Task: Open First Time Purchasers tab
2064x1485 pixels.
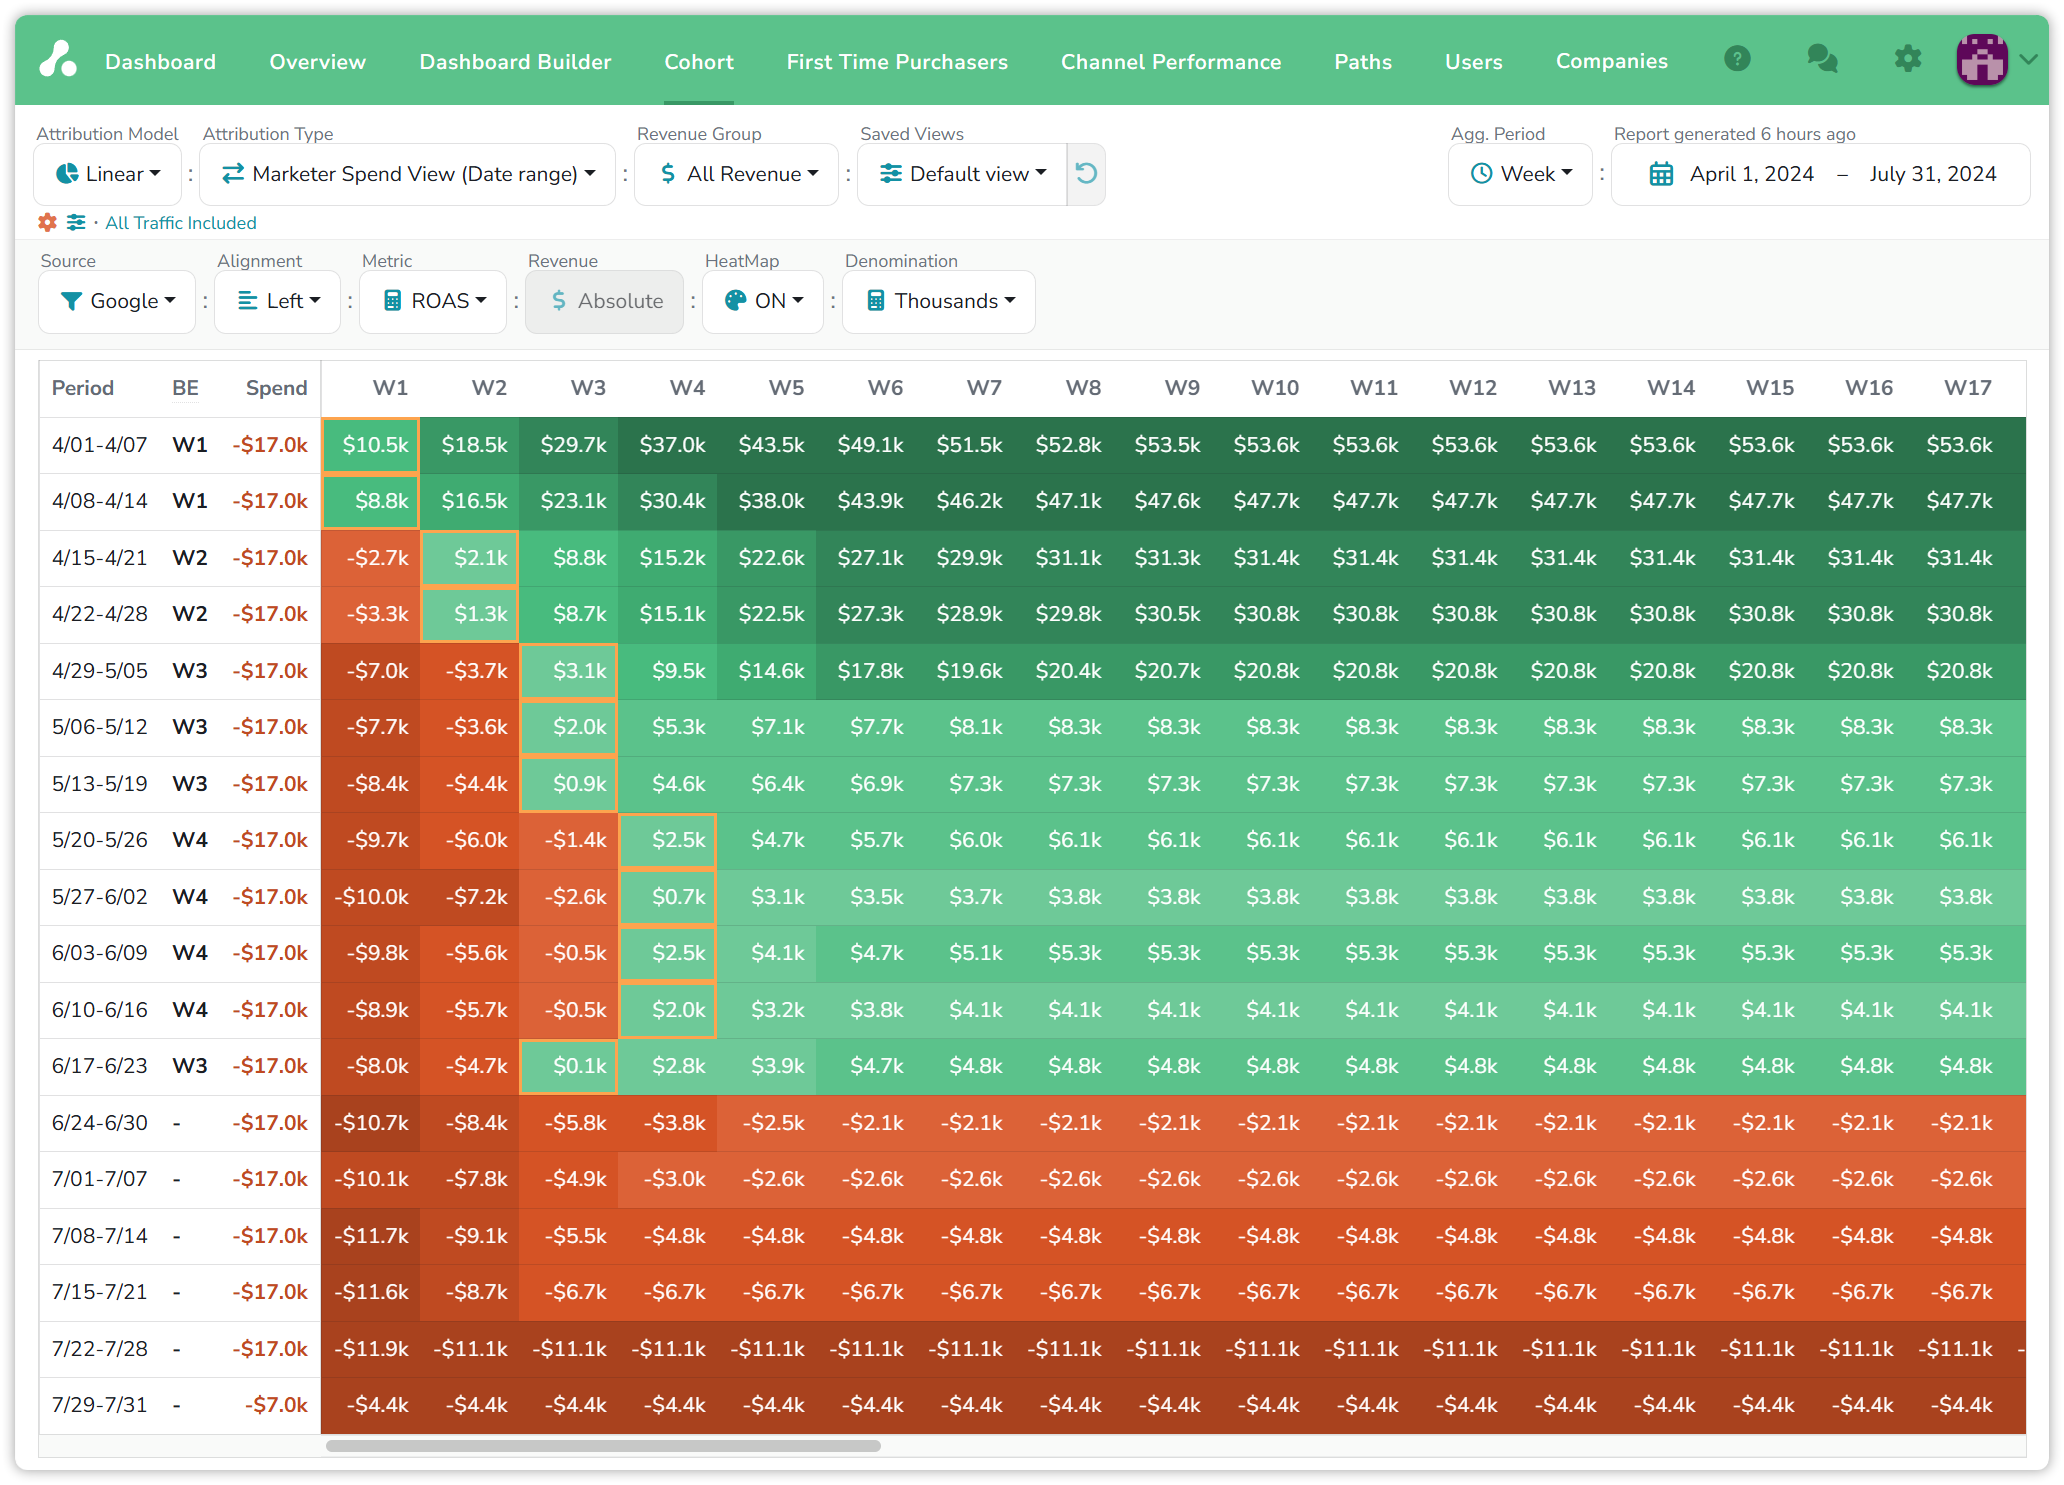Action: point(897,62)
